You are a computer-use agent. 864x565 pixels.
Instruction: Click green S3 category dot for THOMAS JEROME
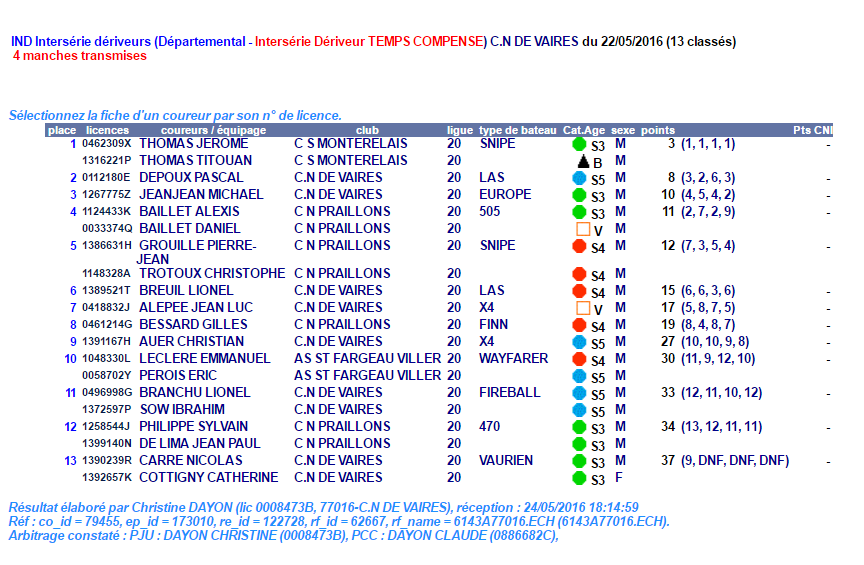pos(579,144)
